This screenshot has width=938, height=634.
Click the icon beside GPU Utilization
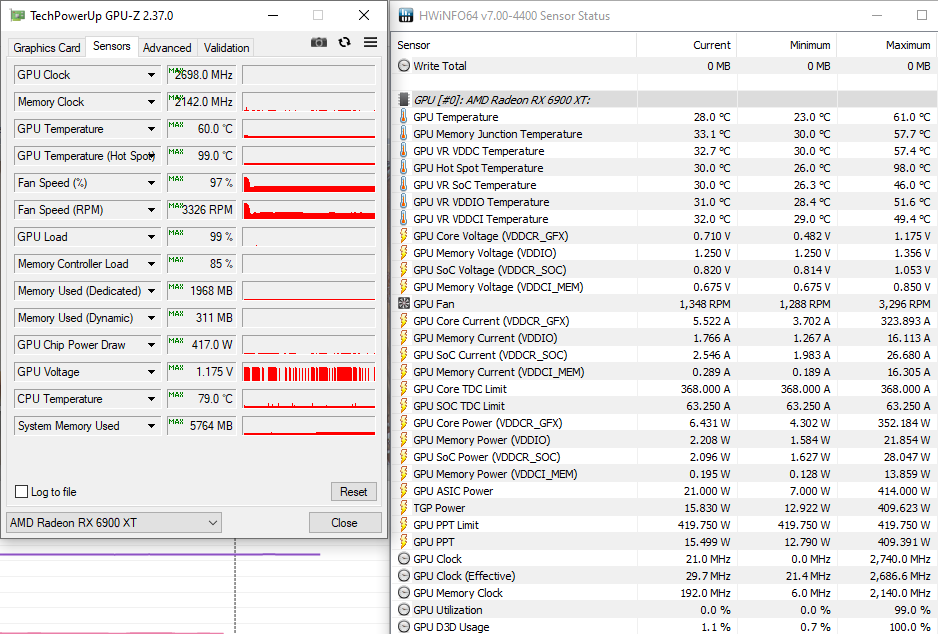[404, 609]
